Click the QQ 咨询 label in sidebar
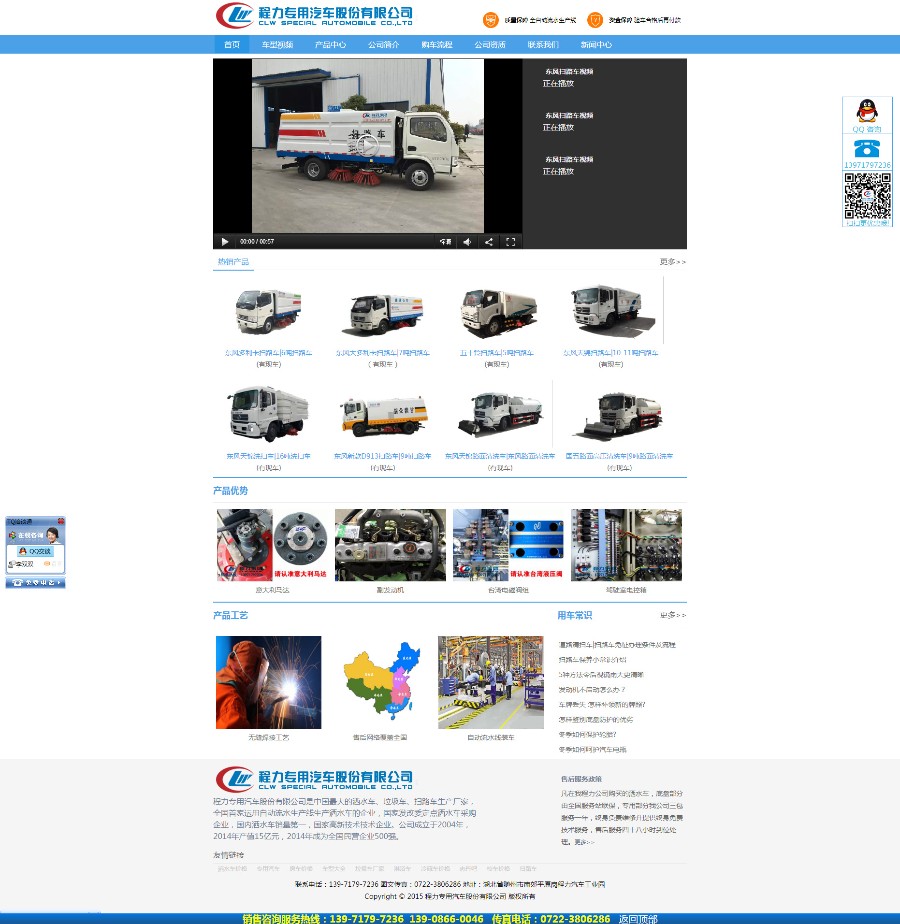900x924 pixels. pos(867,130)
